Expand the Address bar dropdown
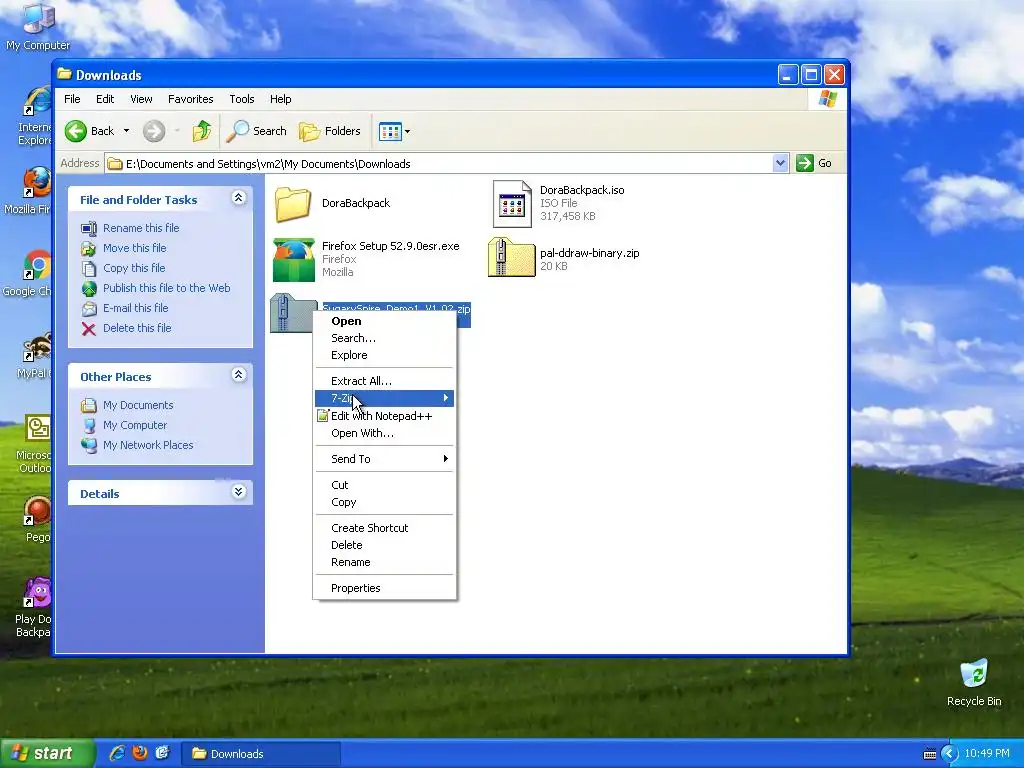This screenshot has height=768, width=1024. 780,163
